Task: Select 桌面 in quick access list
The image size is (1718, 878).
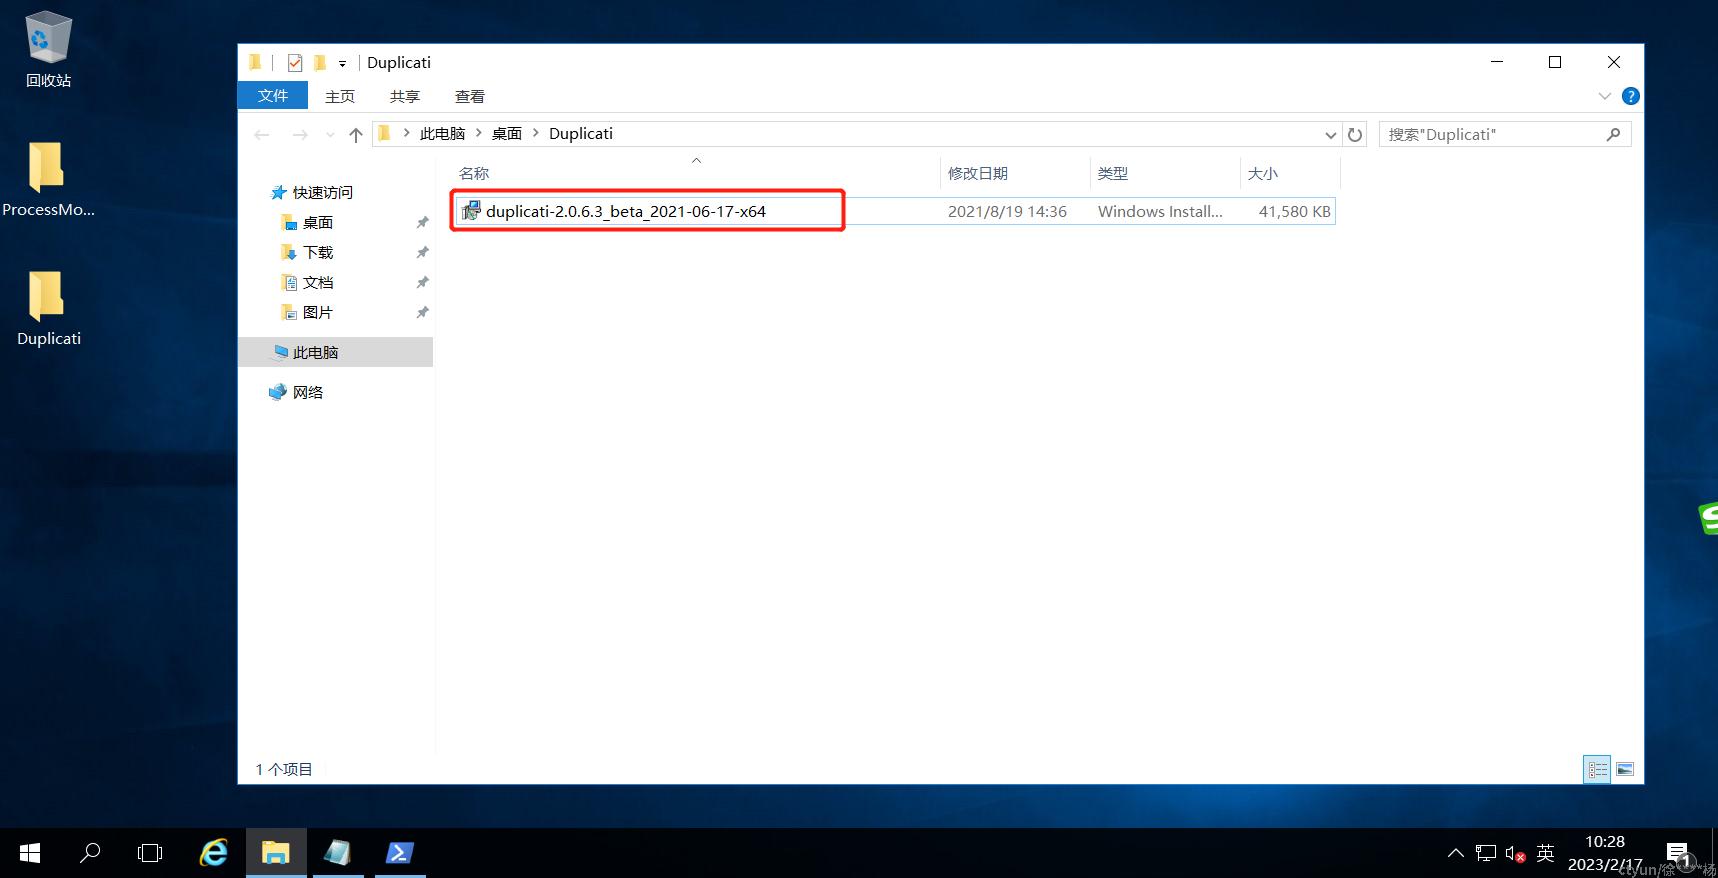Action: point(318,222)
